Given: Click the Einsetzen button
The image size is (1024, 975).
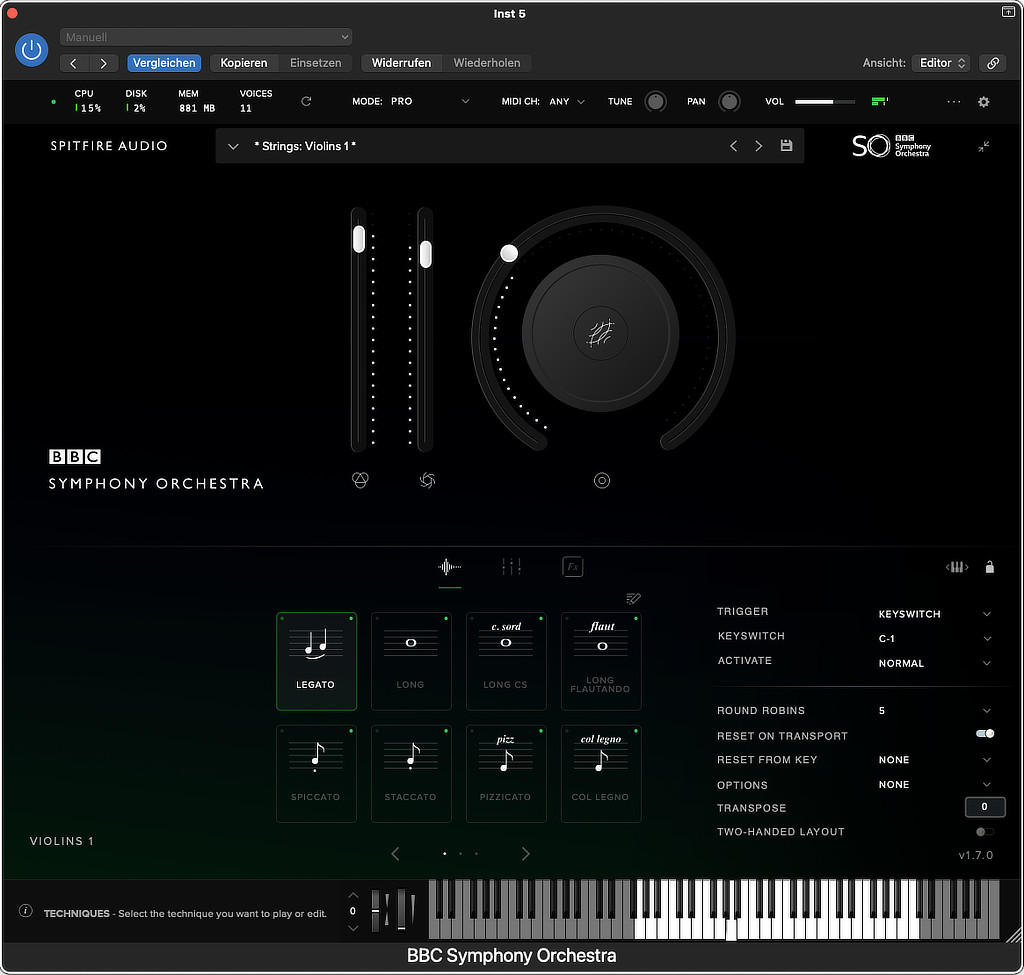Looking at the screenshot, I should tap(315, 63).
